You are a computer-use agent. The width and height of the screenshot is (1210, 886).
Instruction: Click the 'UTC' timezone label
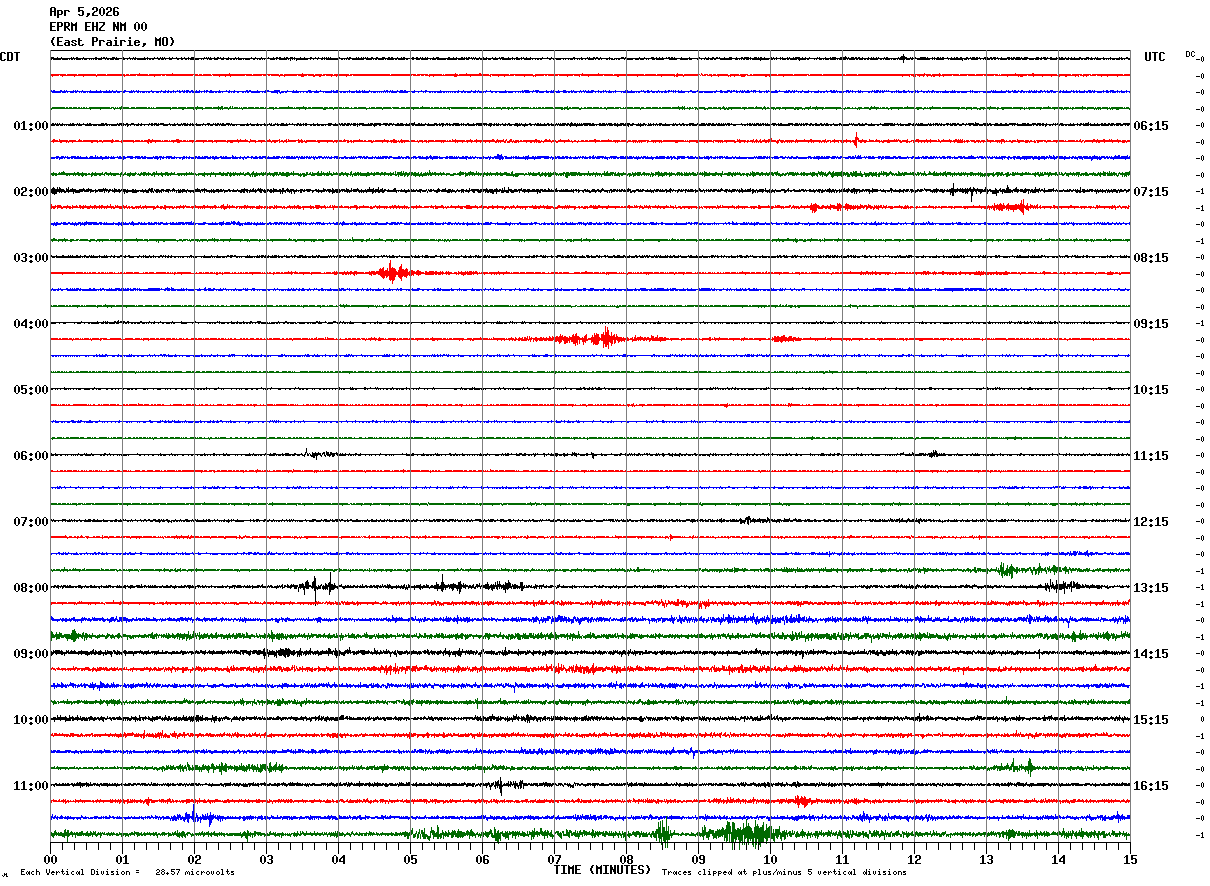coord(1155,57)
